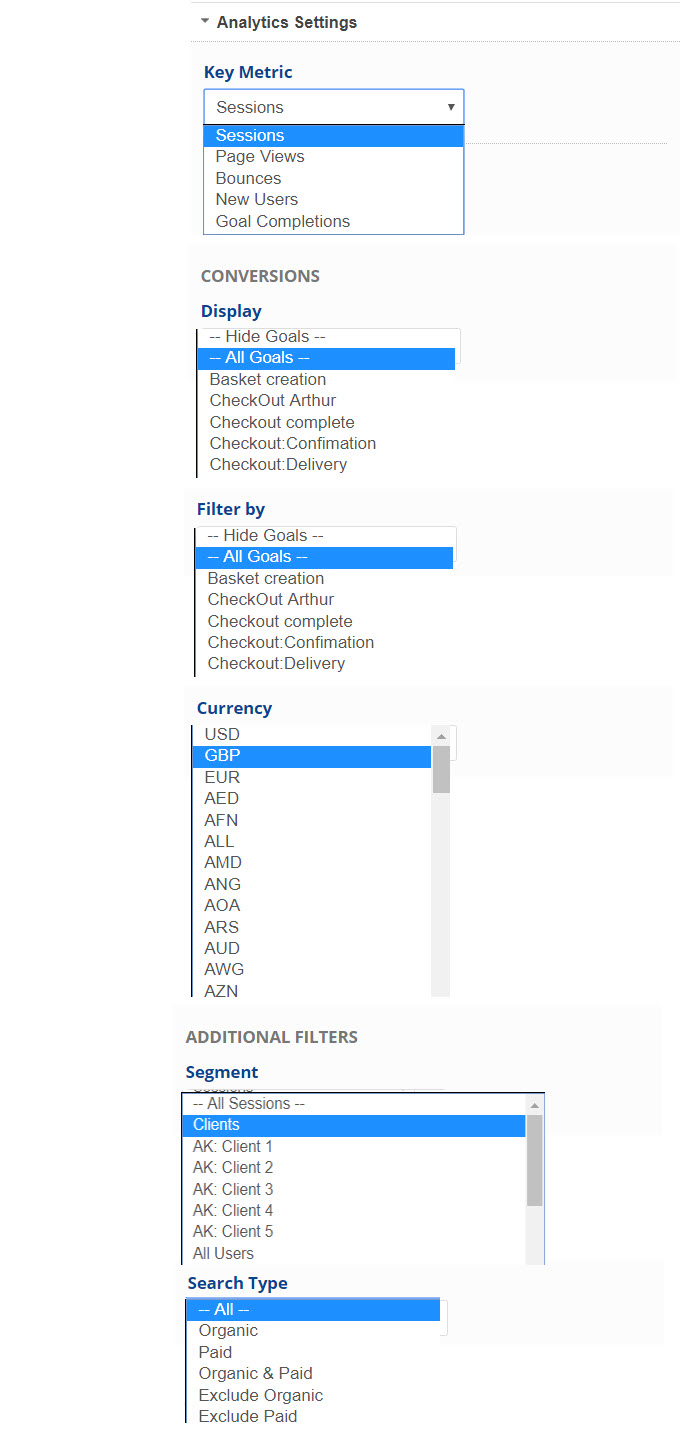Choose All Sessions in Segment list

click(x=249, y=1104)
